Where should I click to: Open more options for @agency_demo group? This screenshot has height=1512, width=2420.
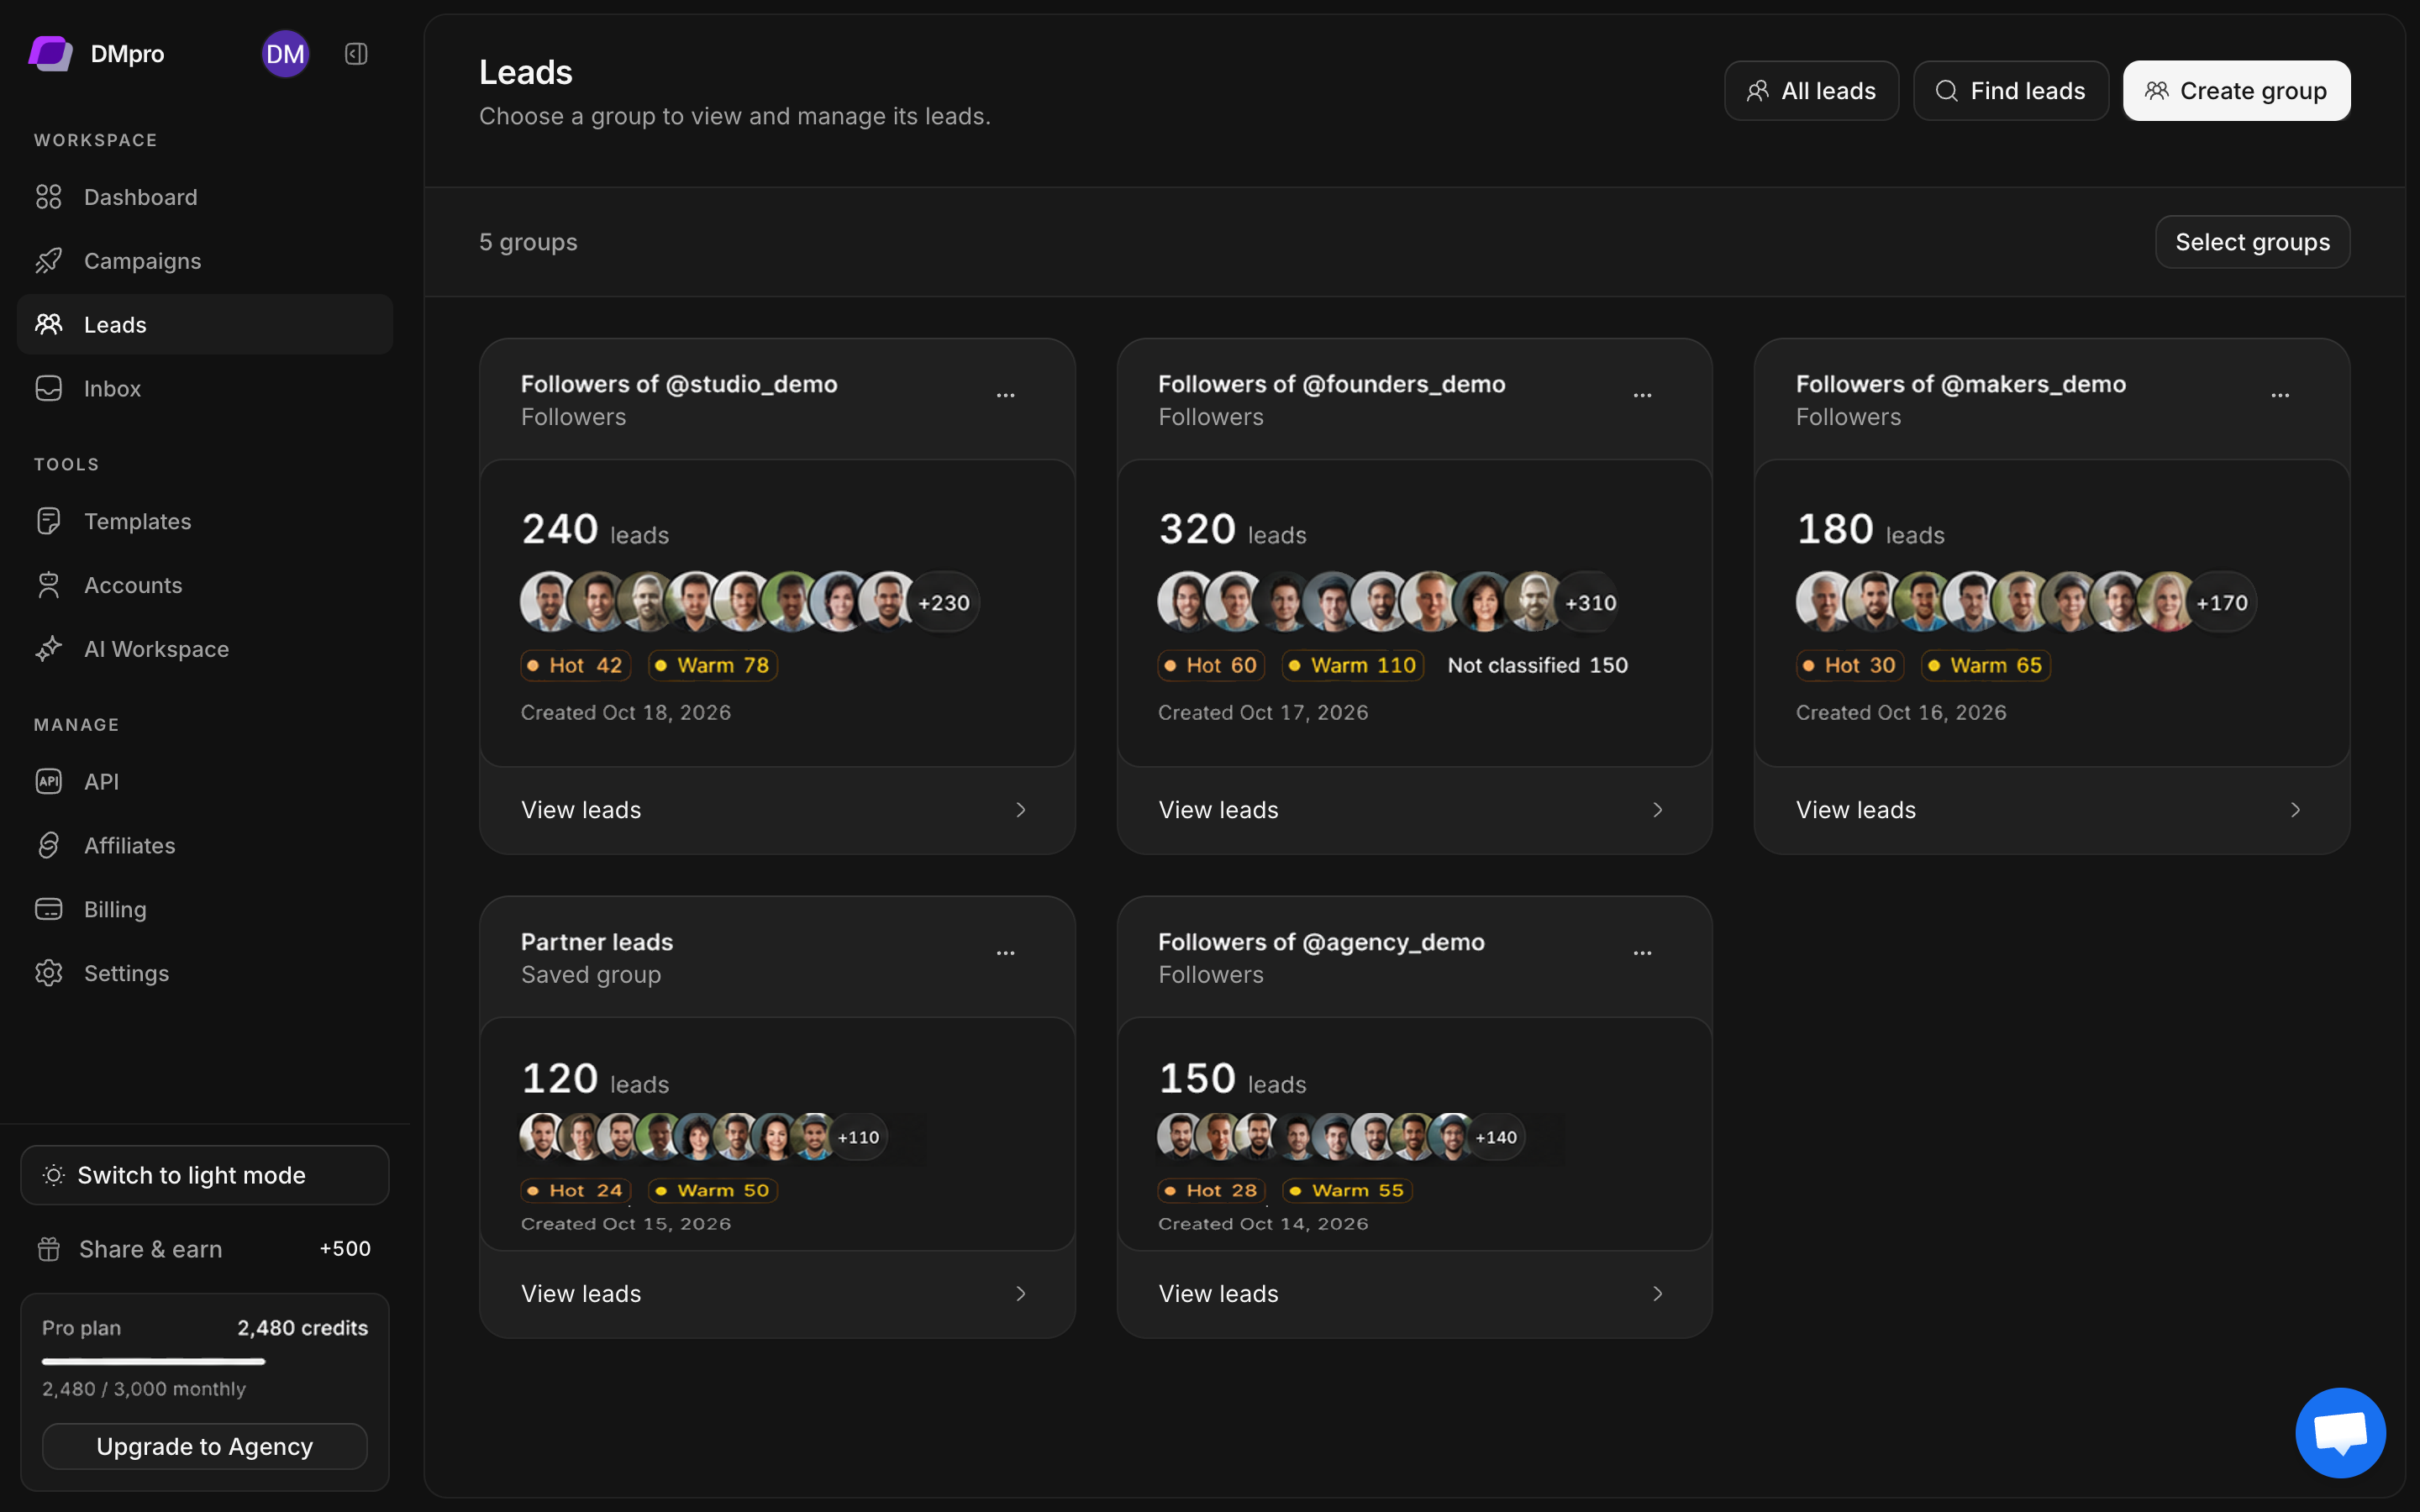(x=1642, y=953)
